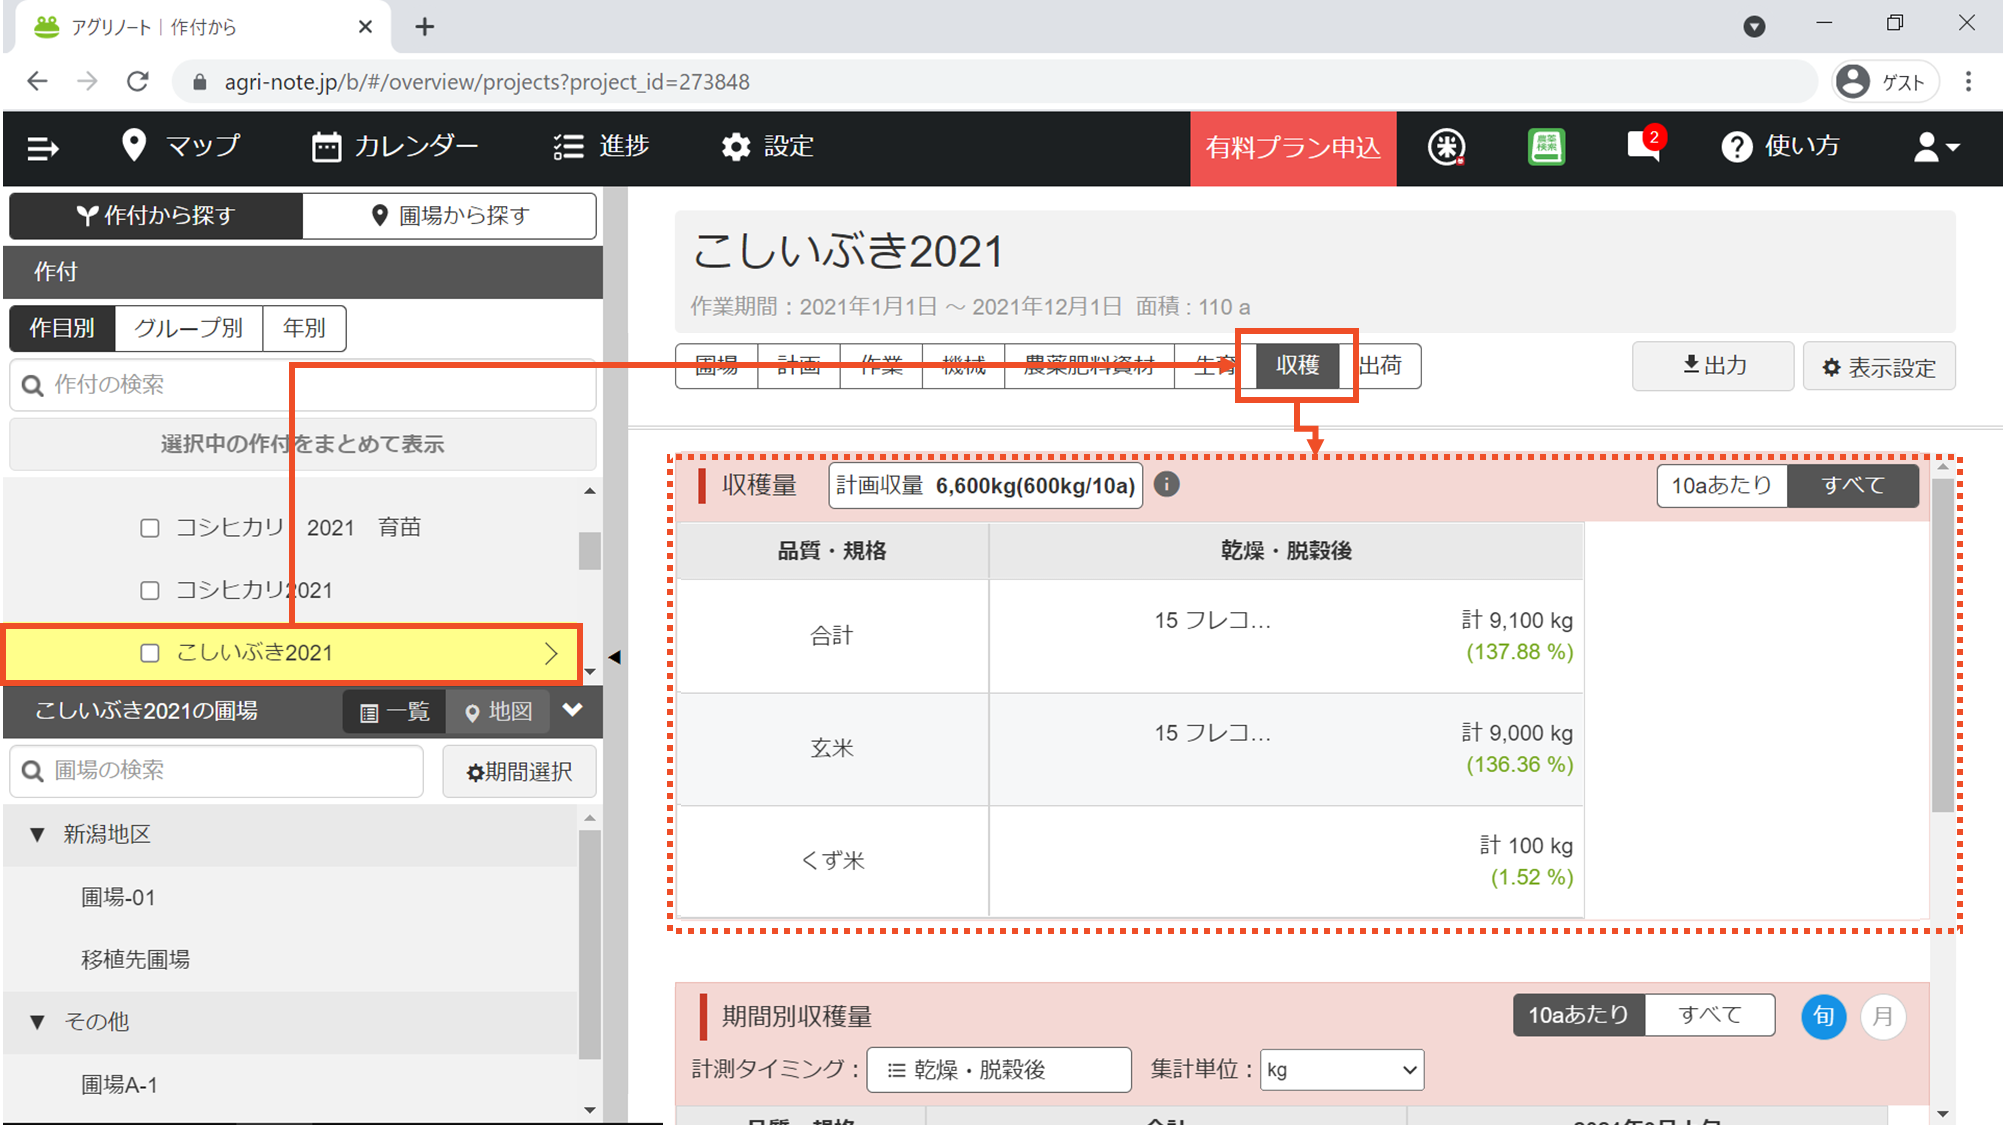
Task: Click the notification bell with badge 2
Action: pyautogui.click(x=1643, y=146)
